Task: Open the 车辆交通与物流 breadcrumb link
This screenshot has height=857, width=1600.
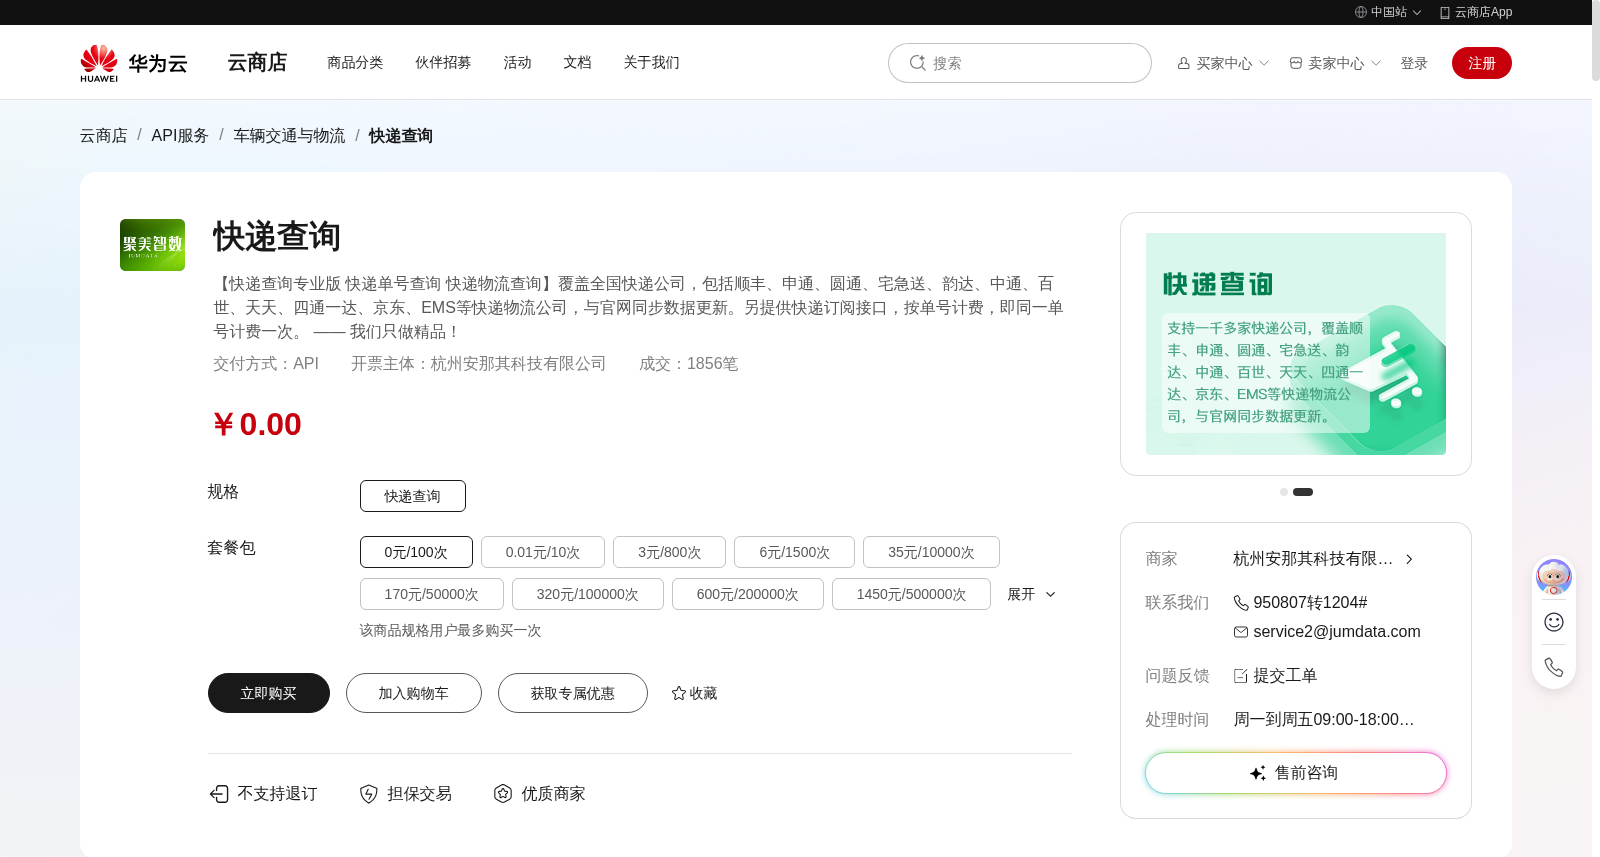Action: [289, 135]
